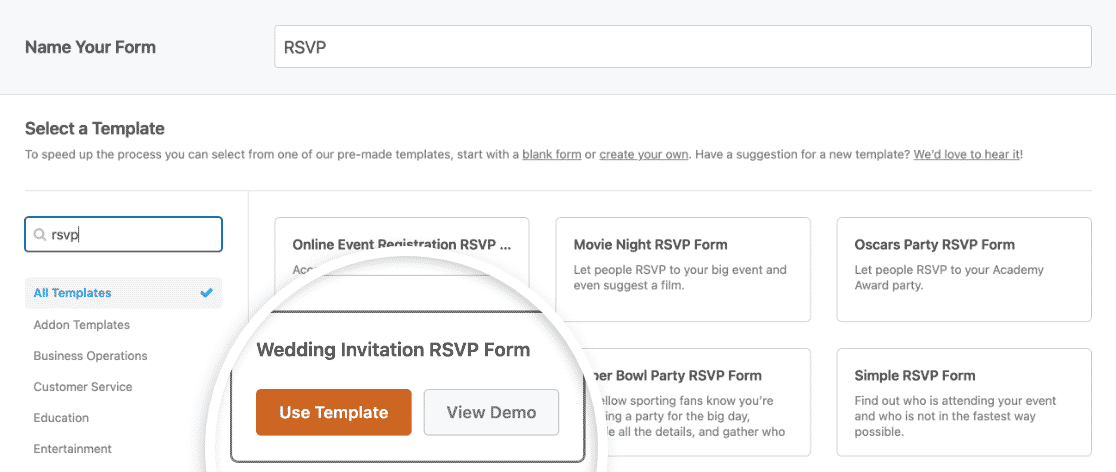Select the Movie Night RSVP Form card

click(683, 269)
